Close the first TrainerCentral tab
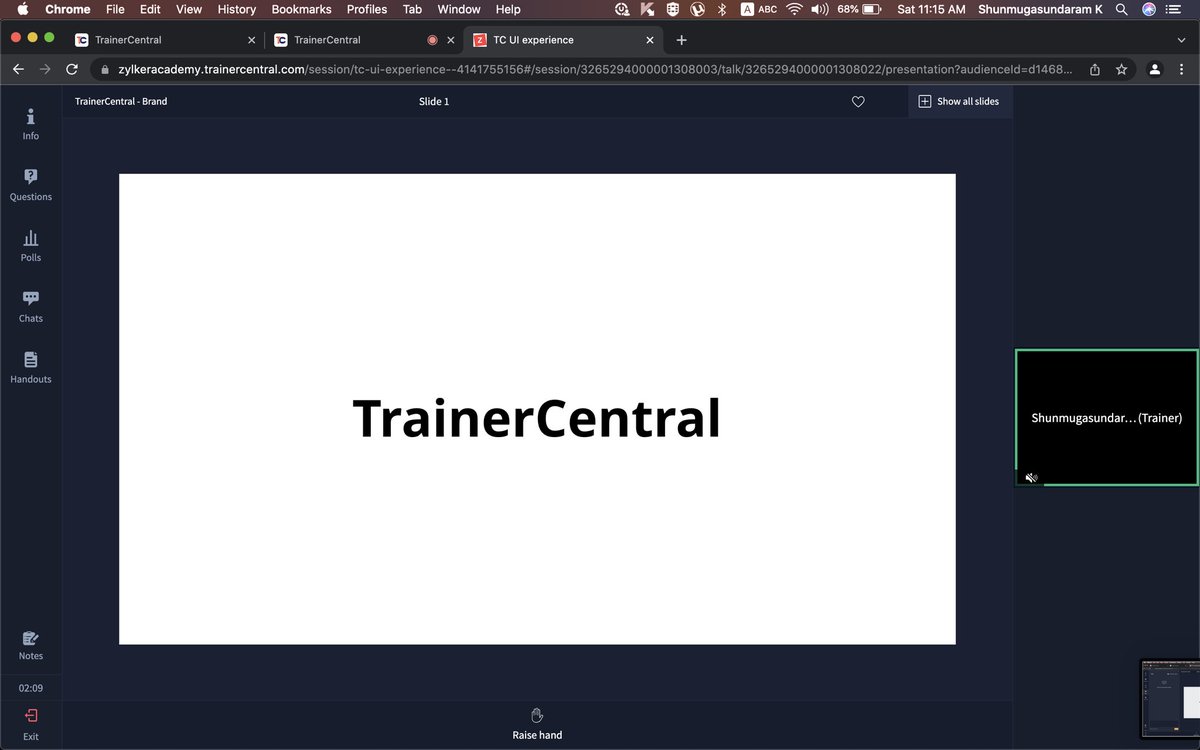 point(251,40)
